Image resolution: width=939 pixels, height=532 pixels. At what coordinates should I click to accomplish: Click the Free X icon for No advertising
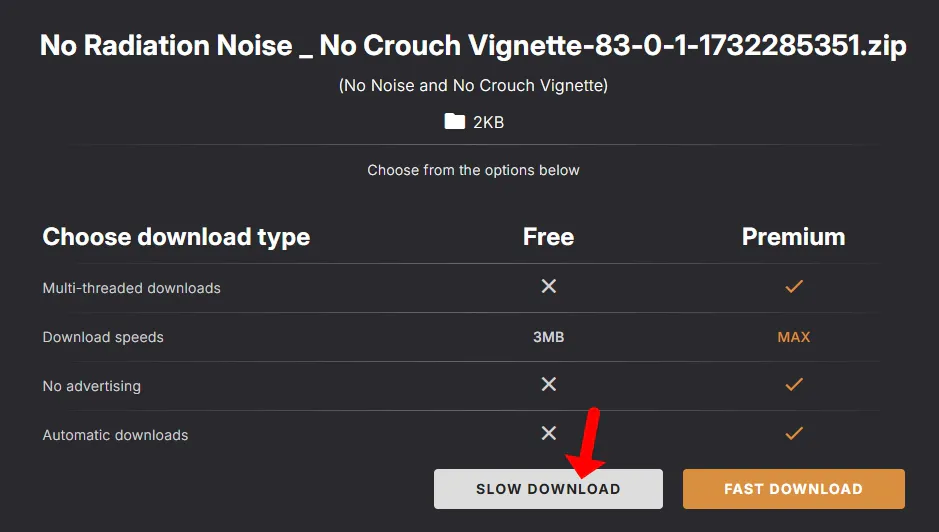point(548,385)
